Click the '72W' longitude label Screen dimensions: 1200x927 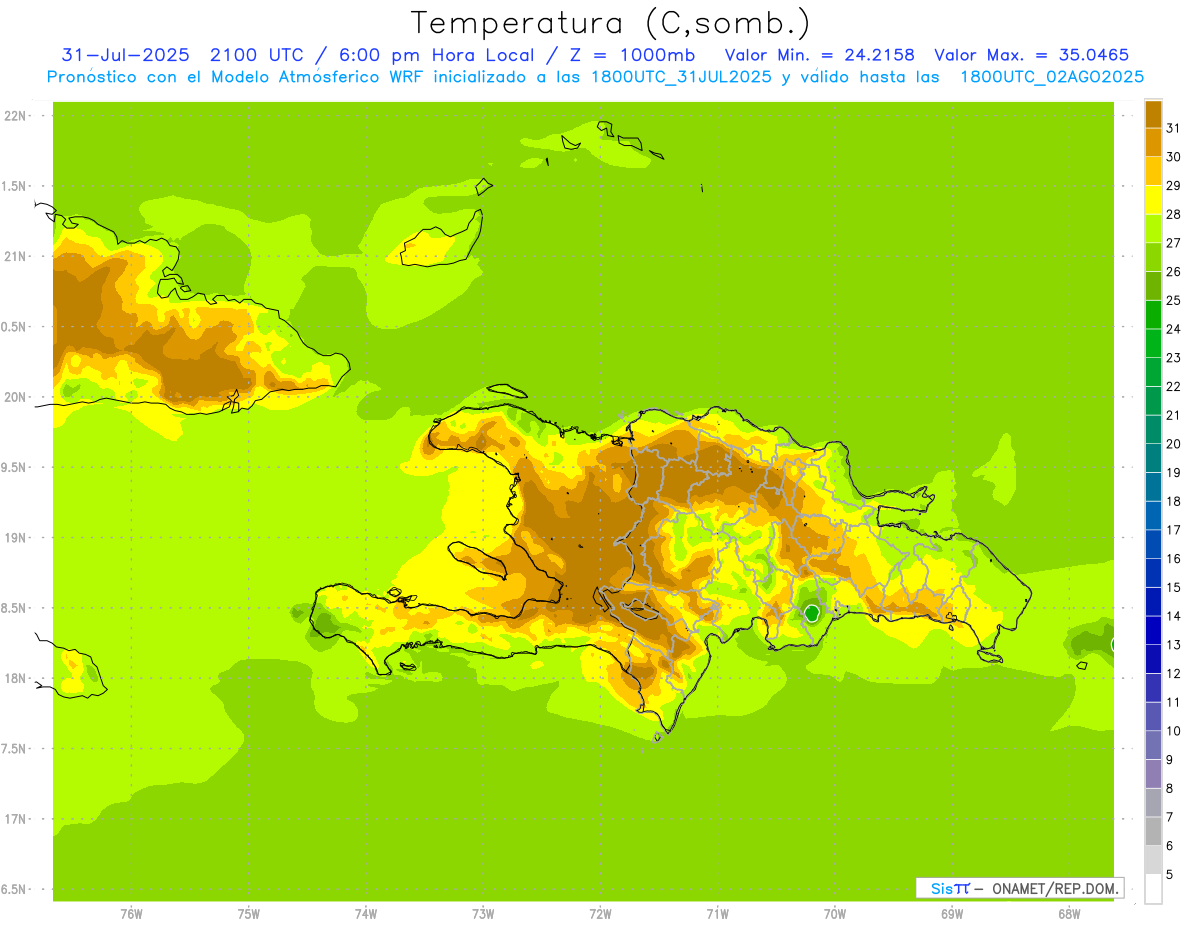[600, 914]
